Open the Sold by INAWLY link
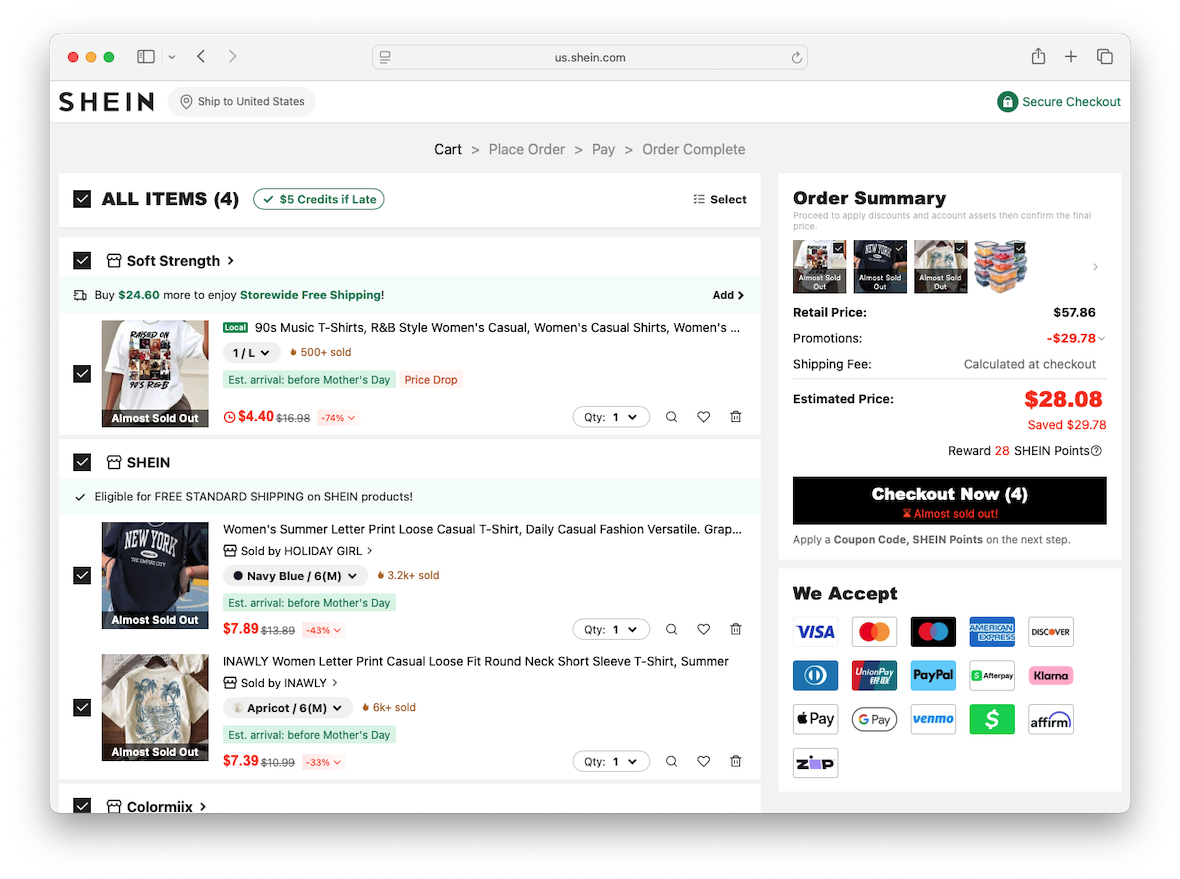This screenshot has width=1180, height=879. [281, 683]
